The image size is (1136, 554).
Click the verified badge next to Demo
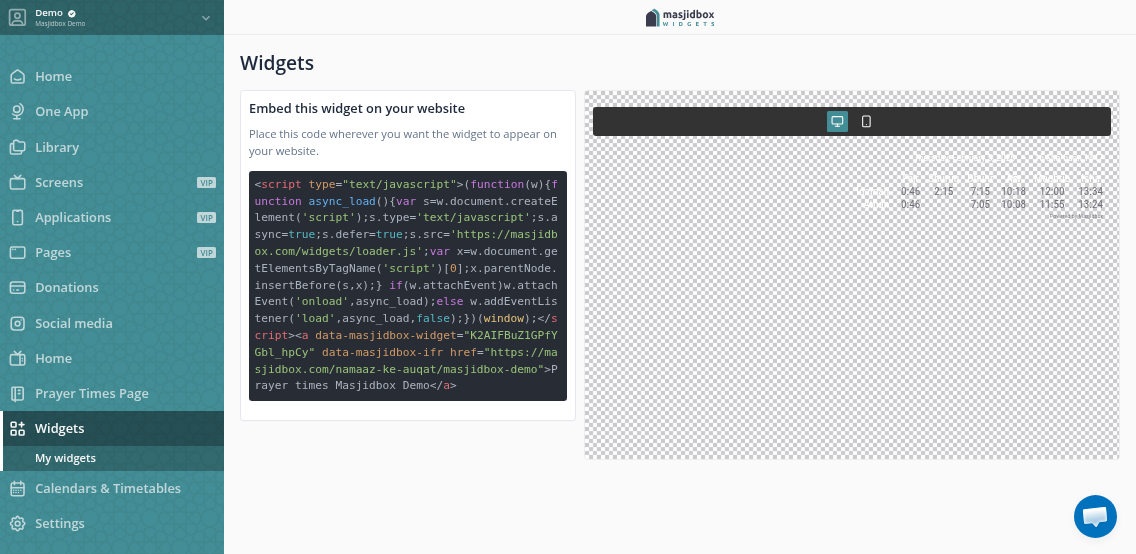(x=72, y=13)
